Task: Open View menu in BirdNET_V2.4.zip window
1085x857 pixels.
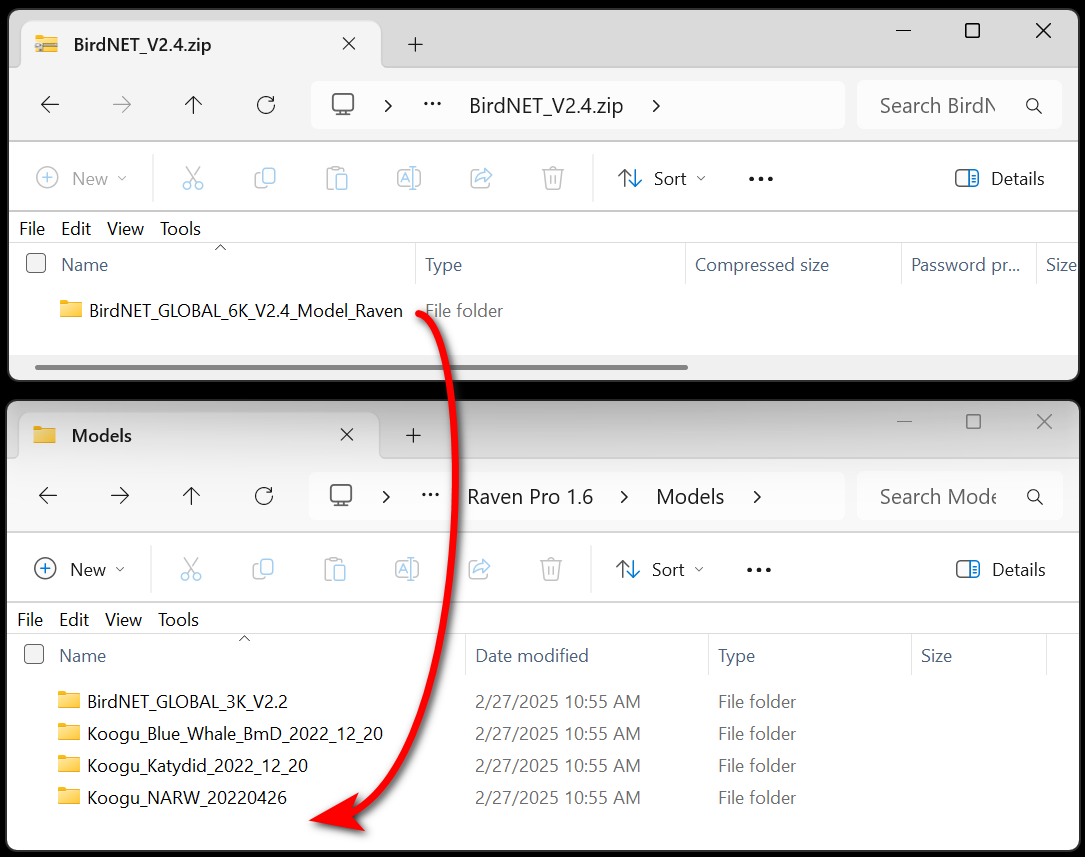Action: (x=125, y=229)
